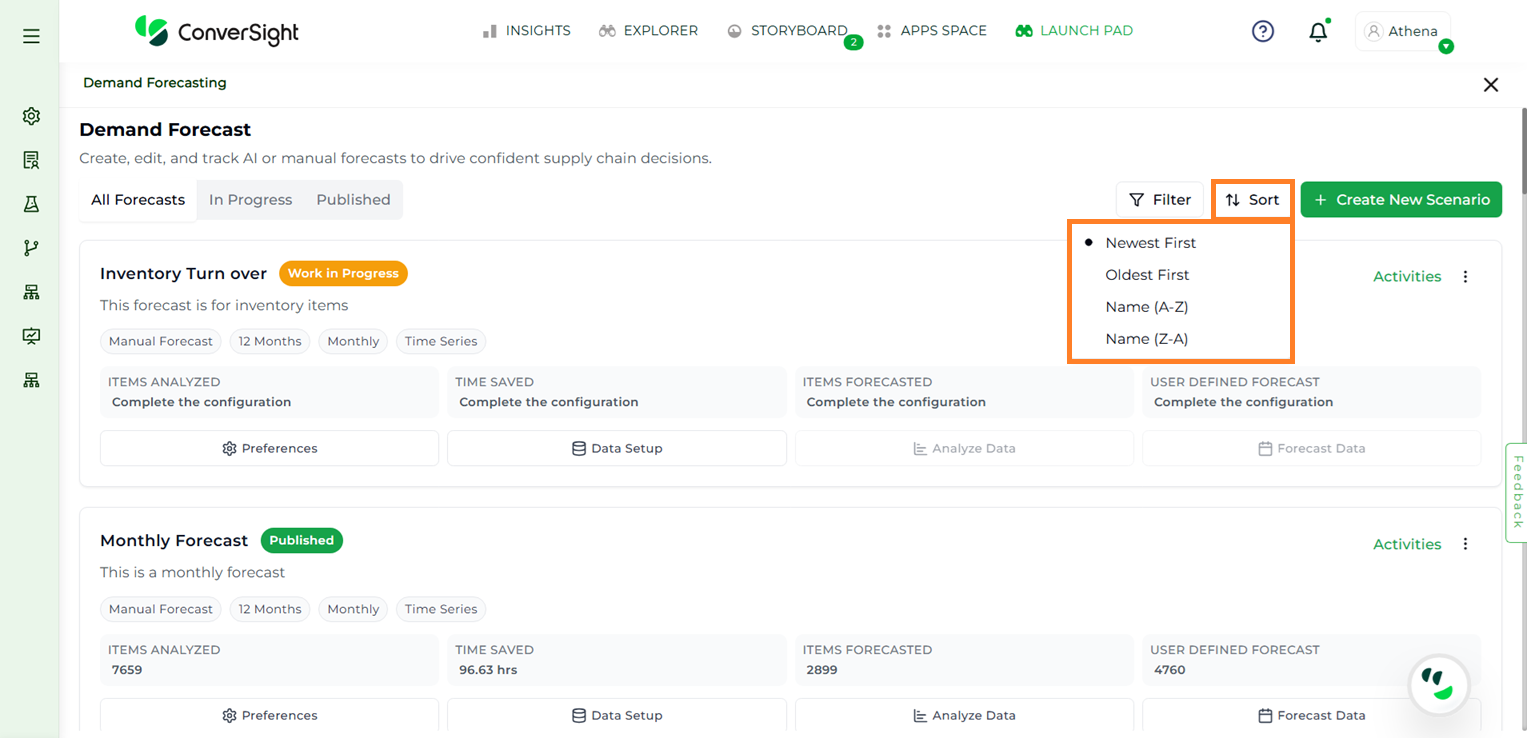Click the settings gear in left sidebar
The height and width of the screenshot is (738, 1527).
(31, 116)
